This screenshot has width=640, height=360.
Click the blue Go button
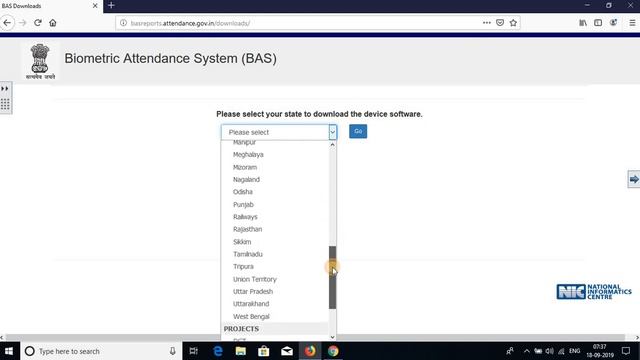358,131
